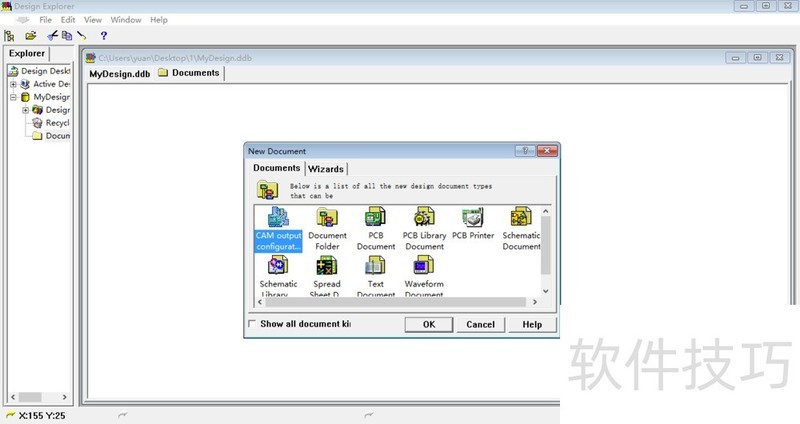
Task: Select the Documents folder tab in MyDesign window
Action: point(189,73)
